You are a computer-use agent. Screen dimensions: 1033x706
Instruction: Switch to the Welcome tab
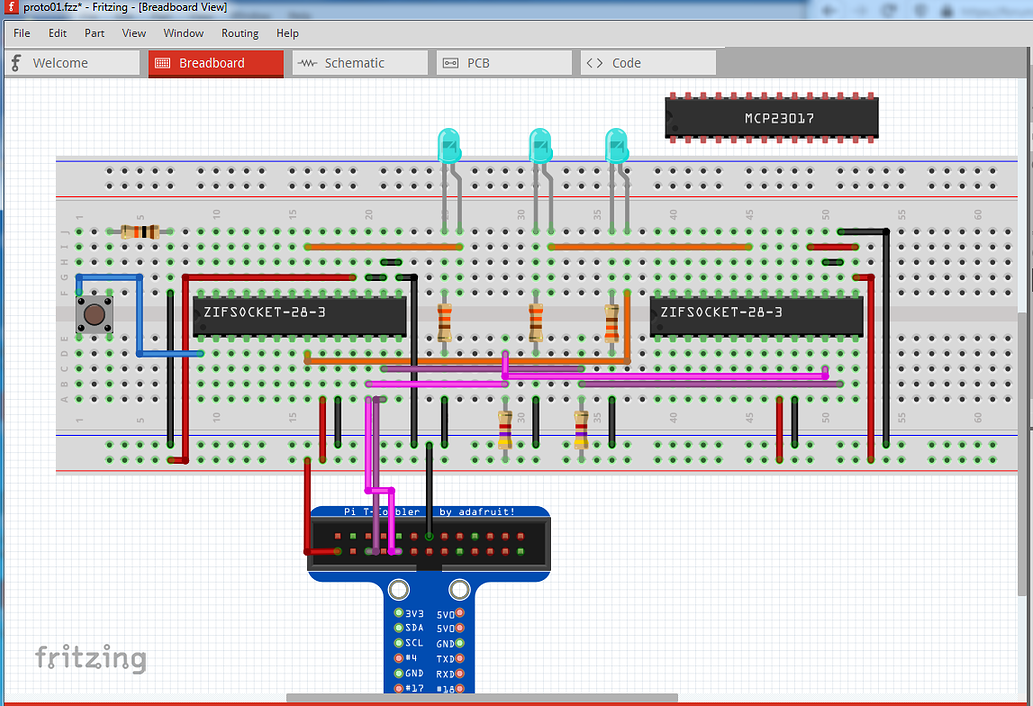(70, 62)
